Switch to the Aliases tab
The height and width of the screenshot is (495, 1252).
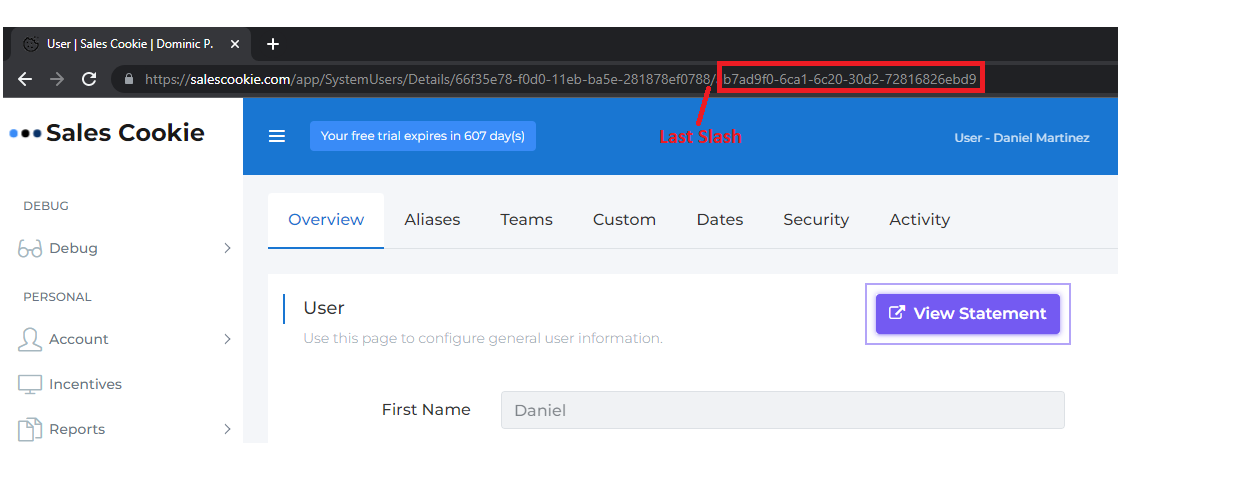point(433,220)
